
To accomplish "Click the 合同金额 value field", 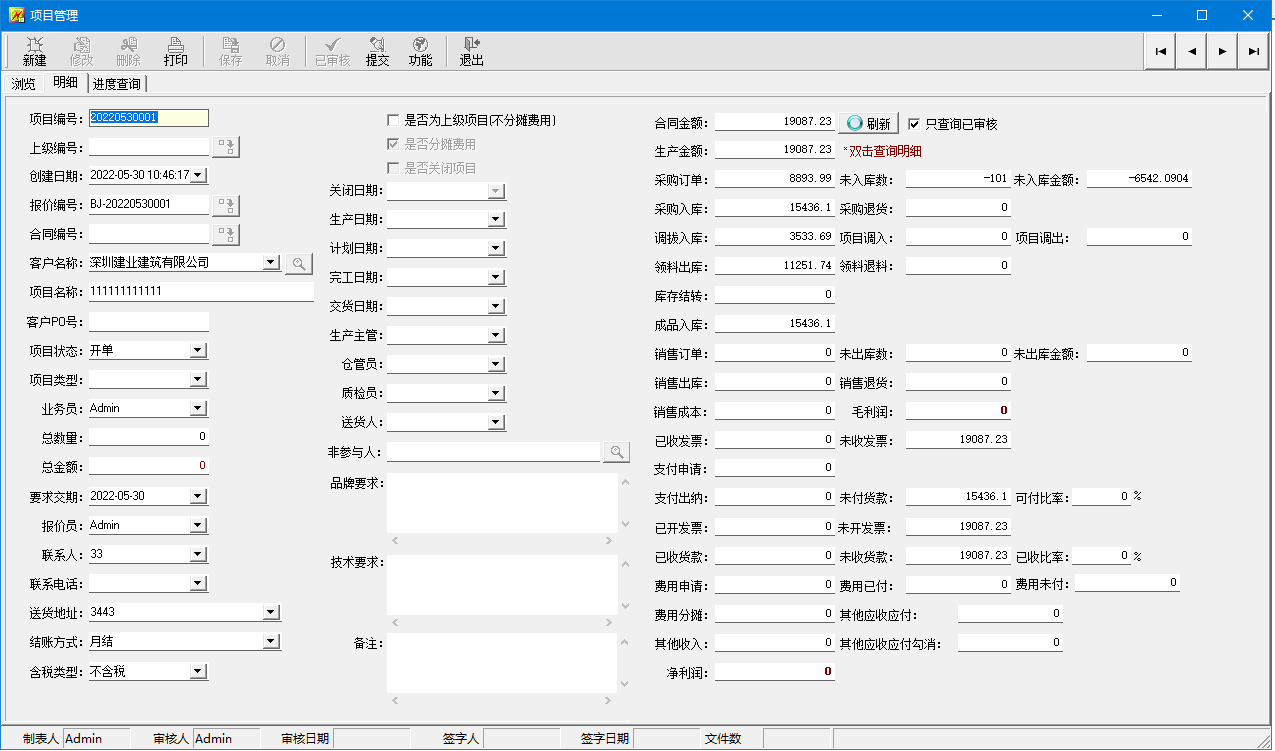I will 775,122.
